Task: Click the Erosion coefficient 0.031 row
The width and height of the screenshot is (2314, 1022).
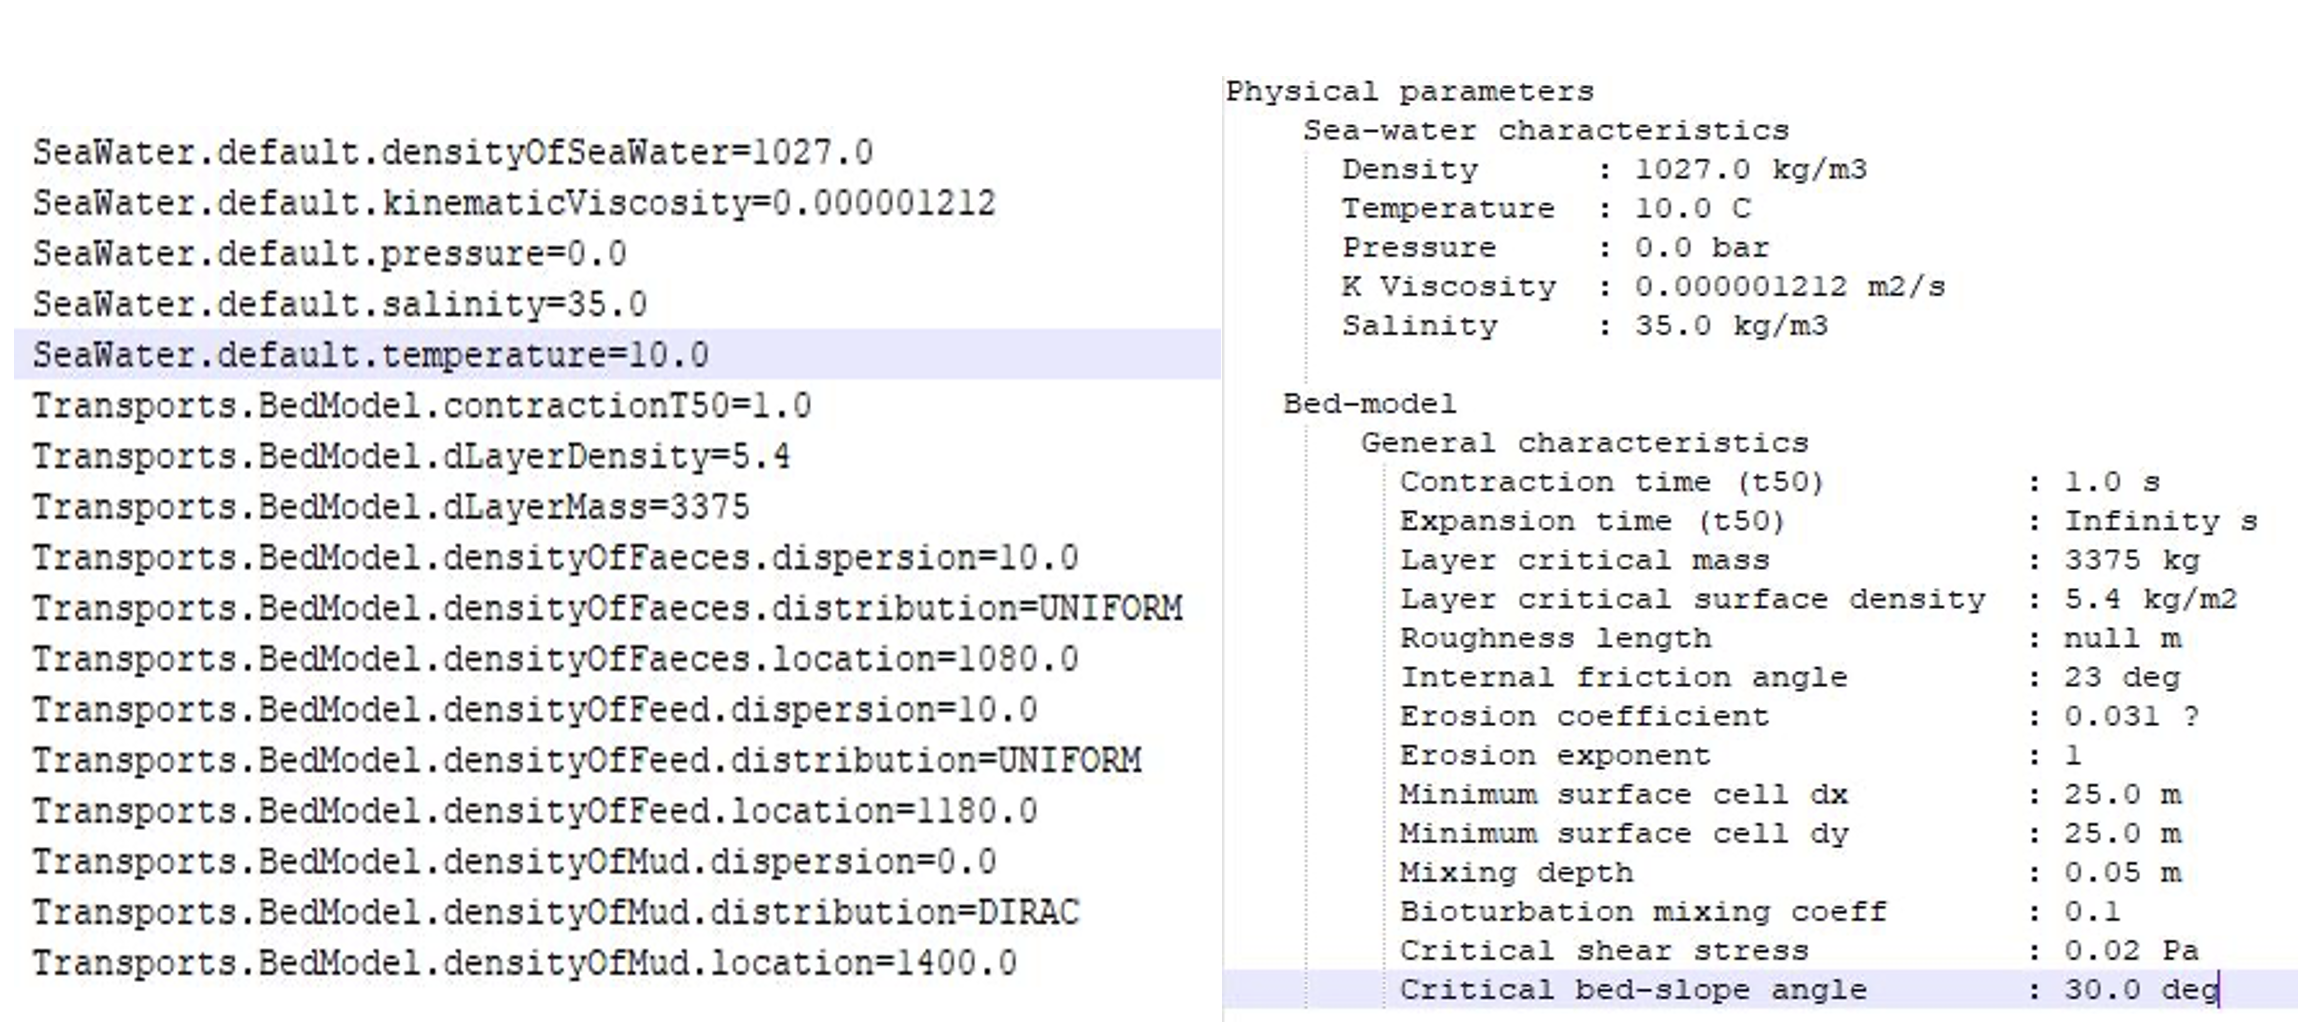Action: pyautogui.click(x=1797, y=716)
